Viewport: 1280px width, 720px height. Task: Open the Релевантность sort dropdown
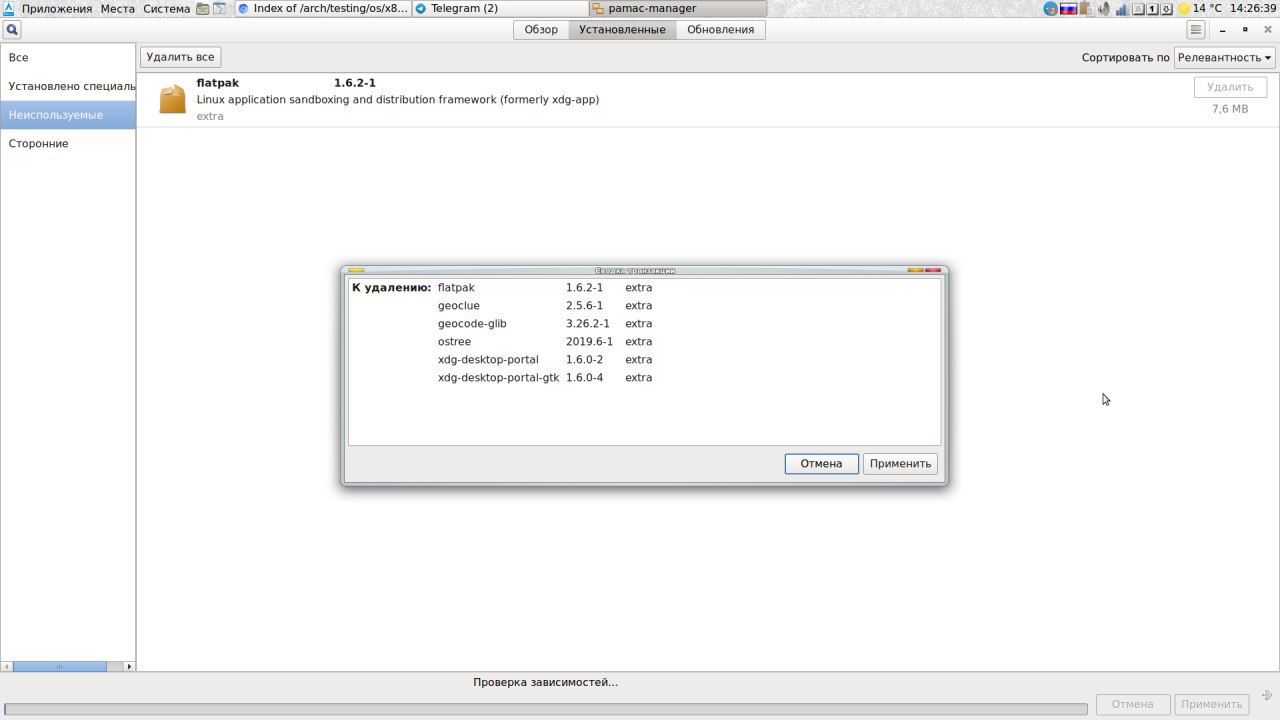pos(1224,57)
